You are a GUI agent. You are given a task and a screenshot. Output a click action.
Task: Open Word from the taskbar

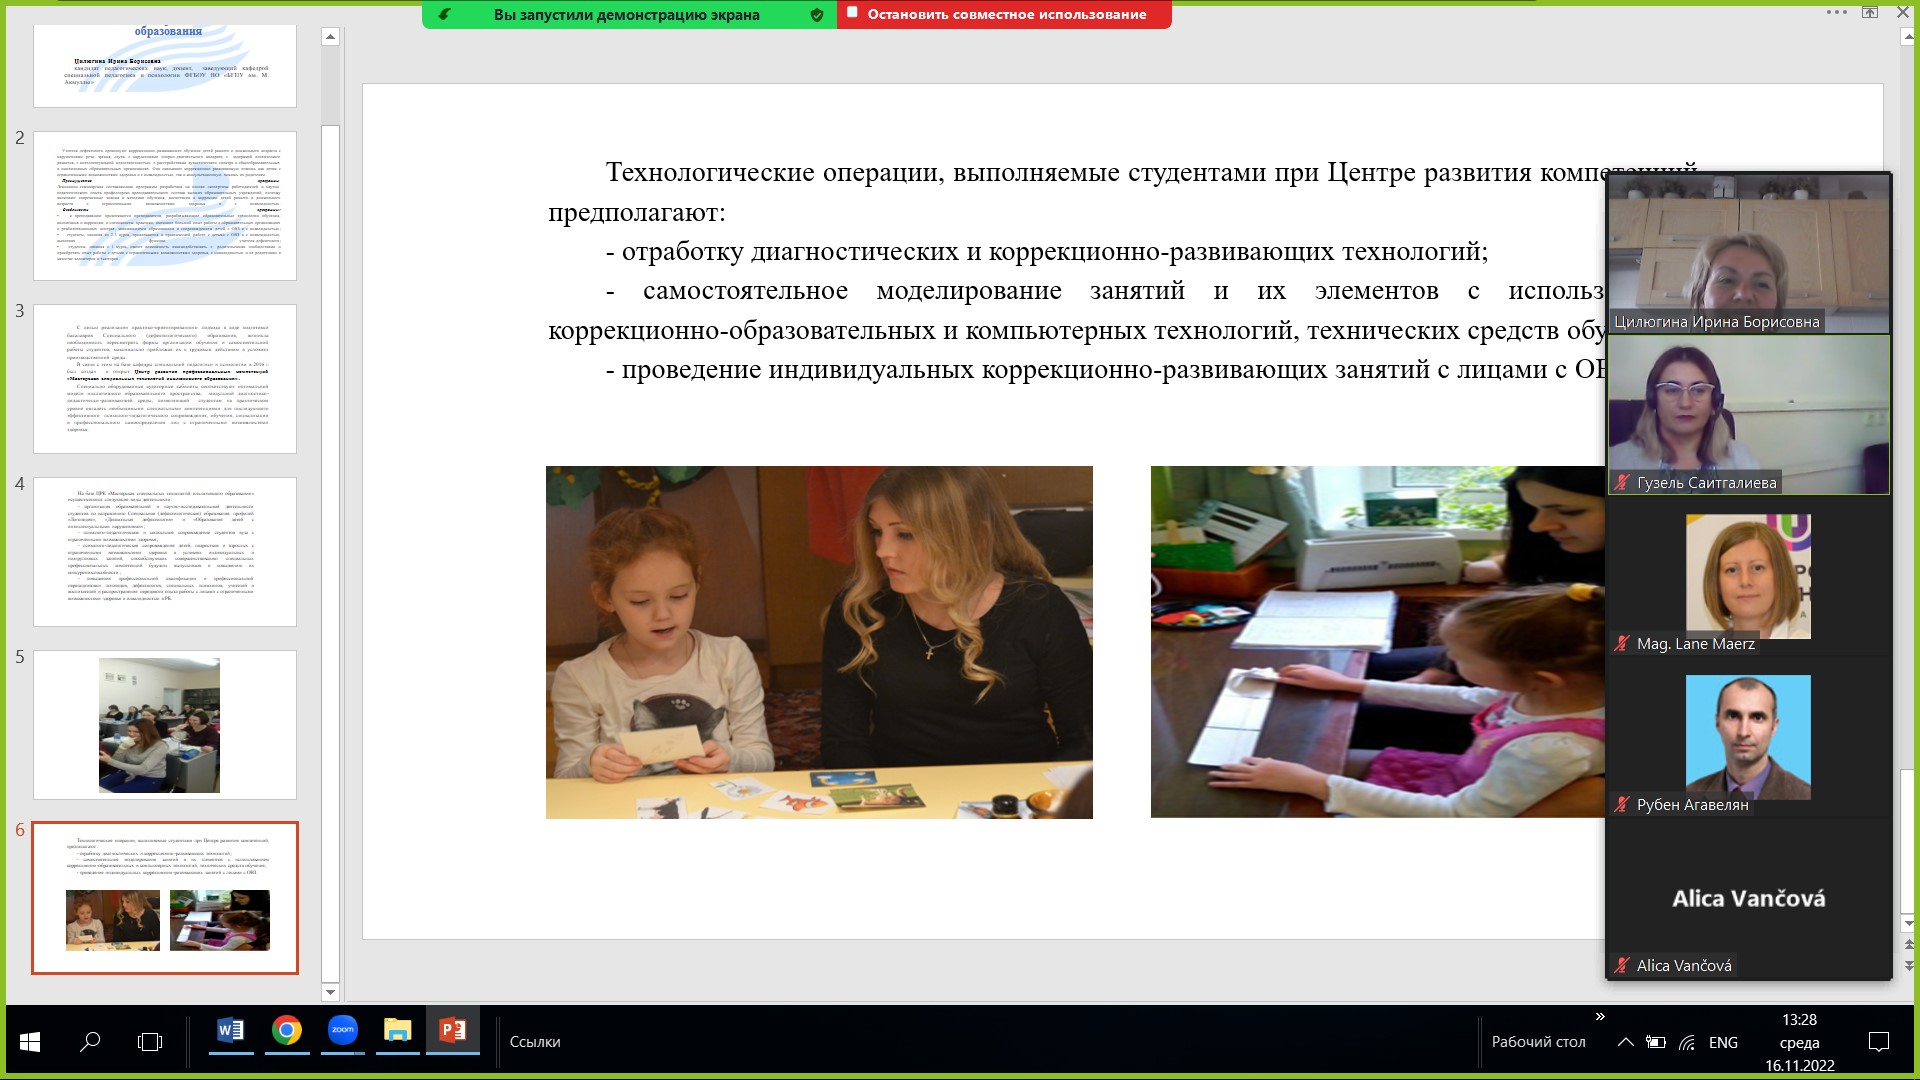point(230,1031)
